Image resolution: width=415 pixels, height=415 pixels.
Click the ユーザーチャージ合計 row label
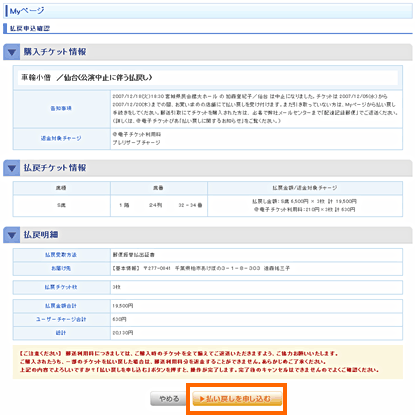61,319
